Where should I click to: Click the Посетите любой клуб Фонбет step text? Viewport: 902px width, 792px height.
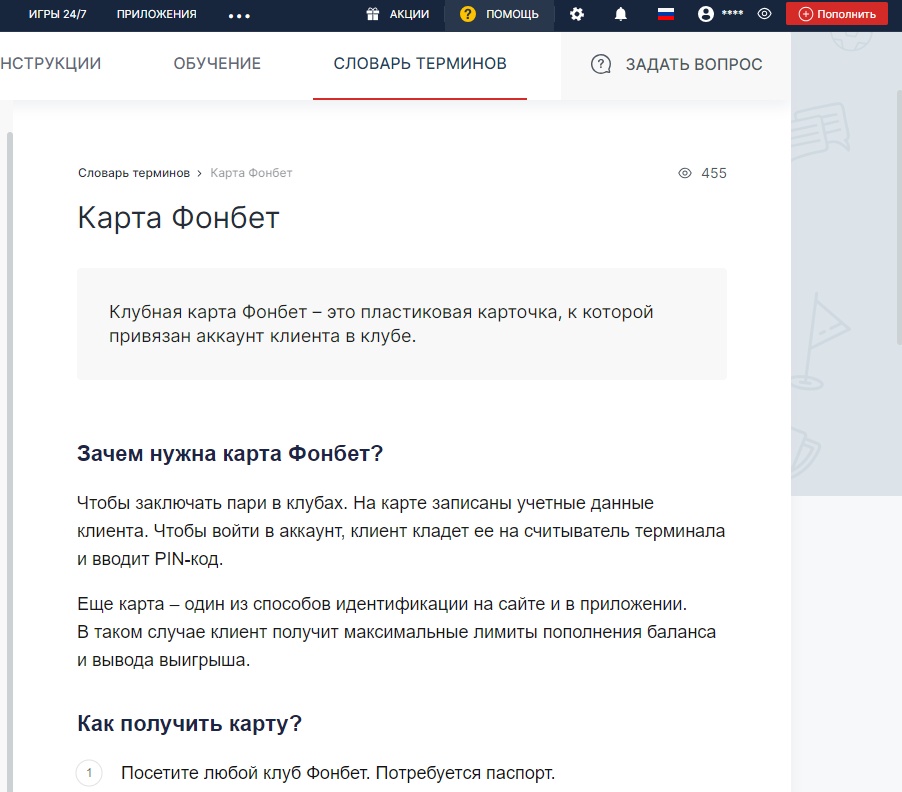click(338, 773)
